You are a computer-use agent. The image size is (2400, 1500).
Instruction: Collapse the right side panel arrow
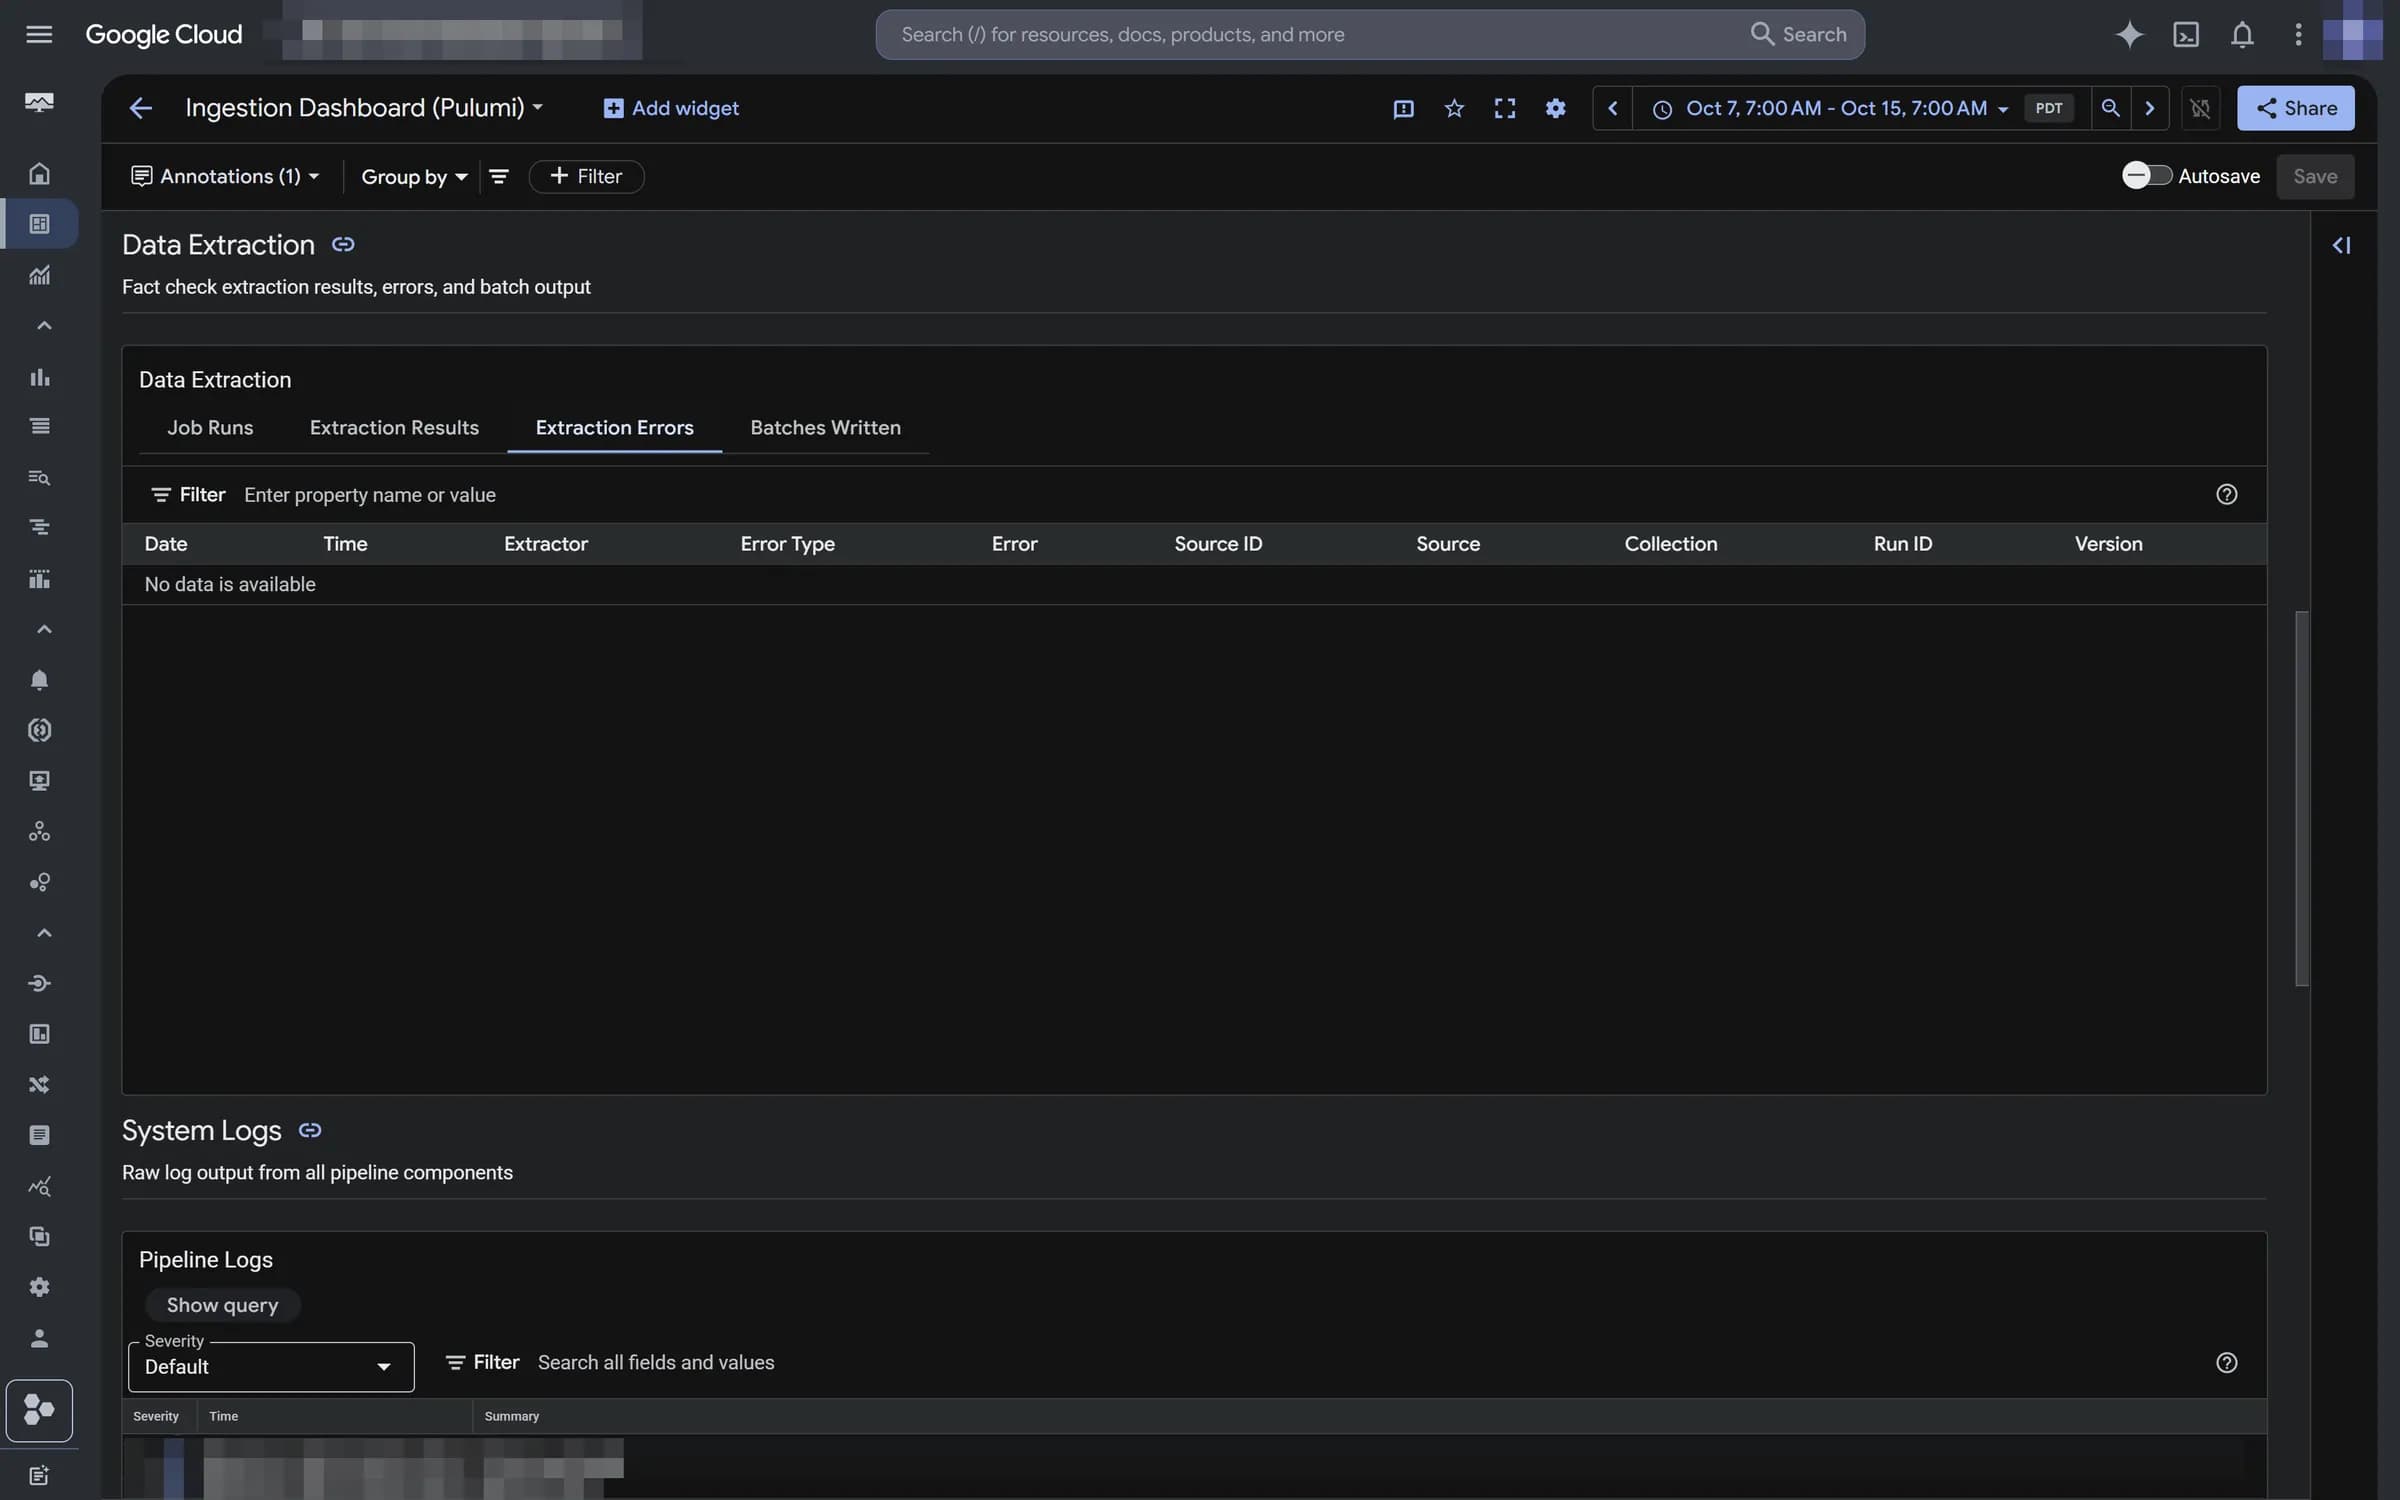tap(2341, 245)
